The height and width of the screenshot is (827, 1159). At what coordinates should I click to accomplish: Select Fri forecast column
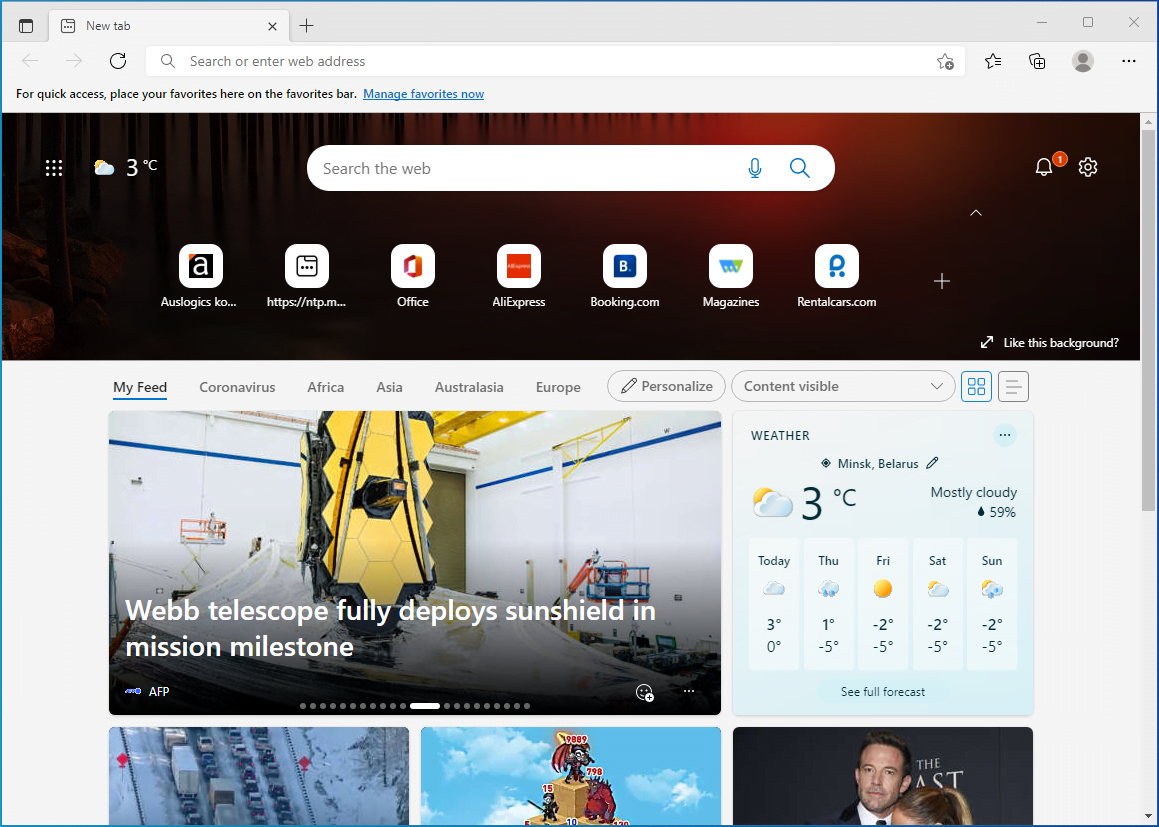883,604
